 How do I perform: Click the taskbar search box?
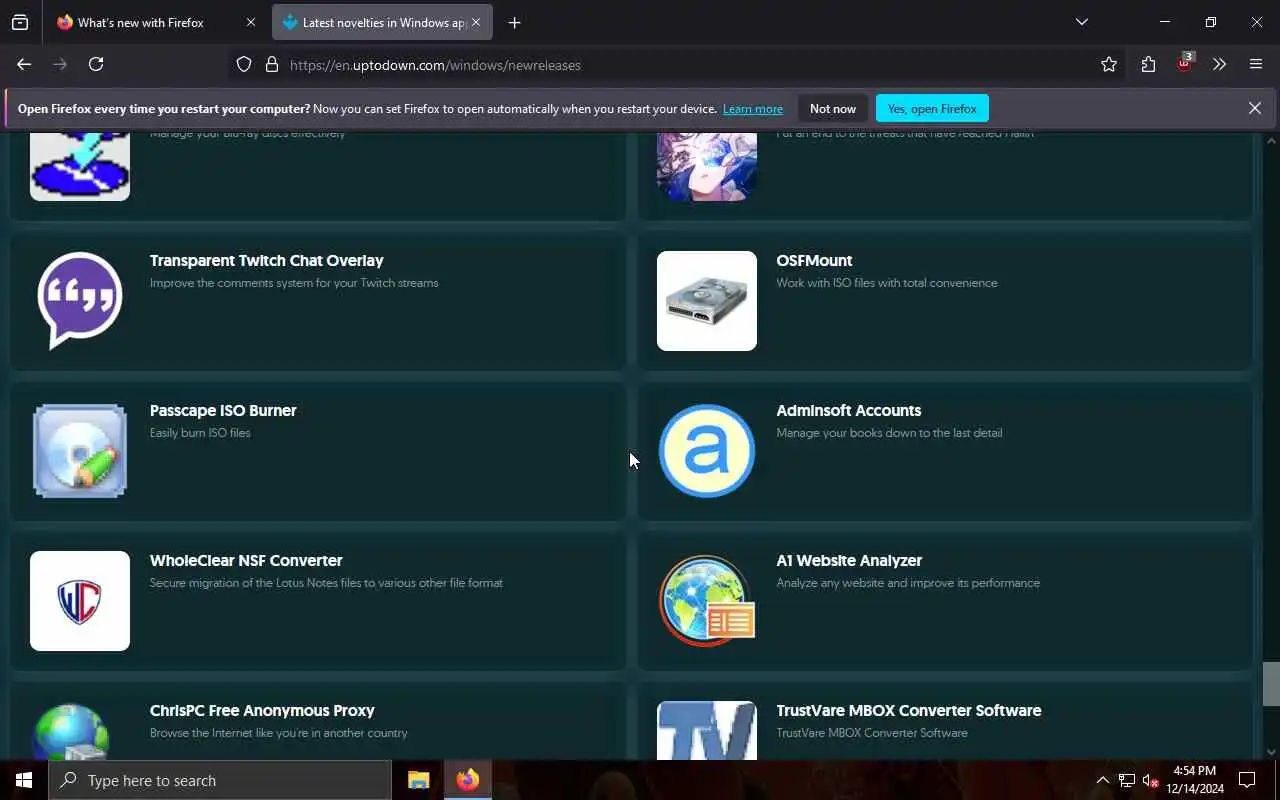click(220, 780)
